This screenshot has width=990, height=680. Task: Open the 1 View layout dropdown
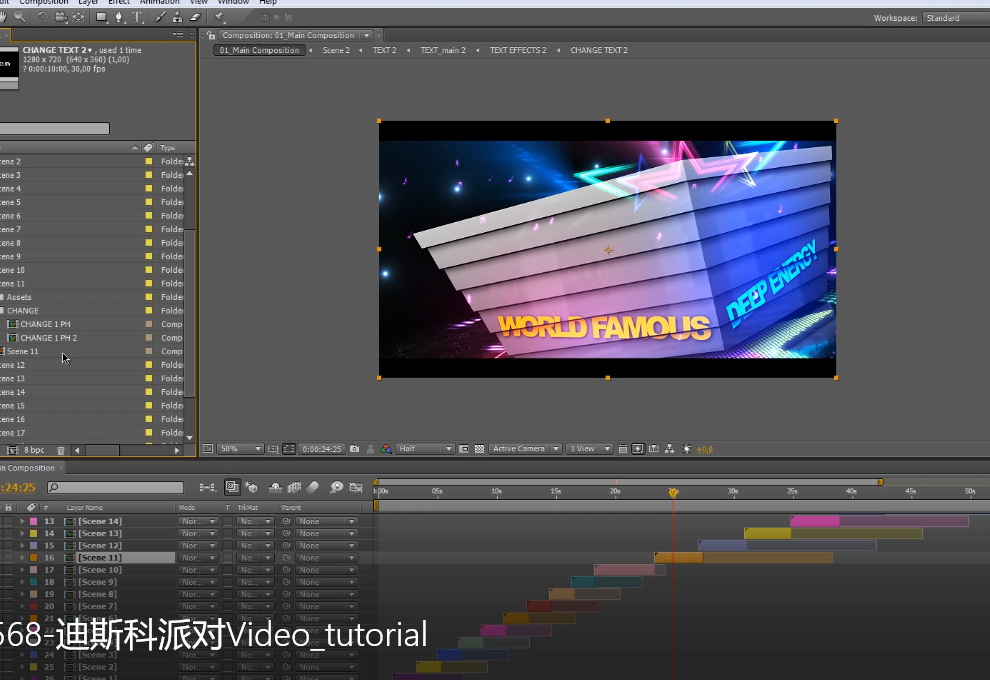590,449
